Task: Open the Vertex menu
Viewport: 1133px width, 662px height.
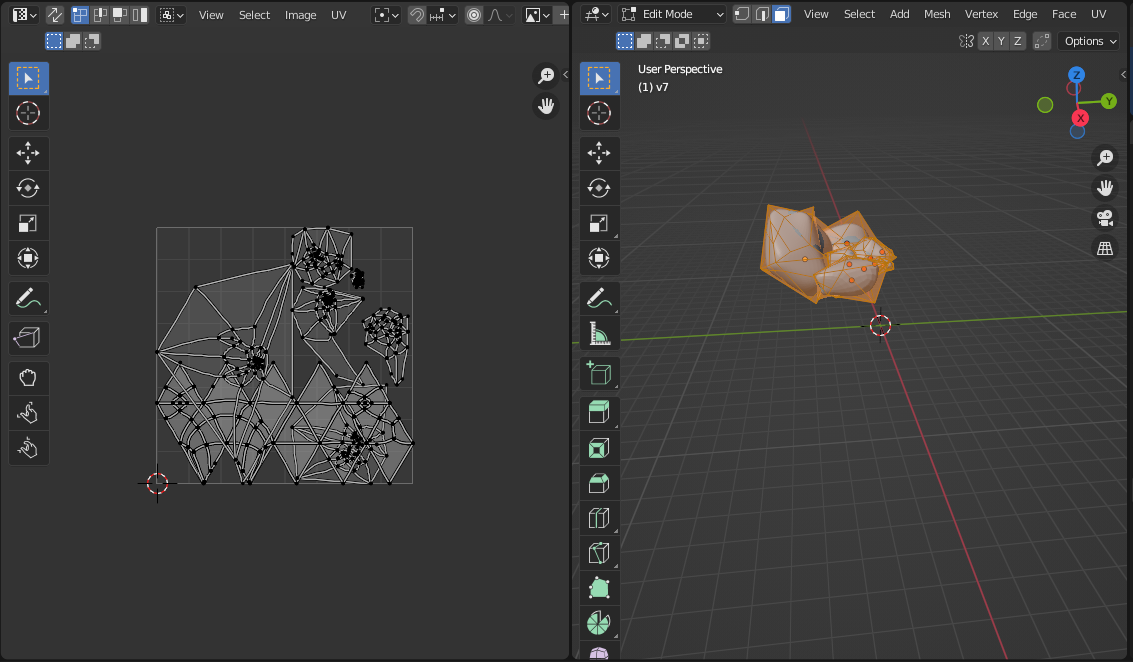Action: tap(981, 14)
